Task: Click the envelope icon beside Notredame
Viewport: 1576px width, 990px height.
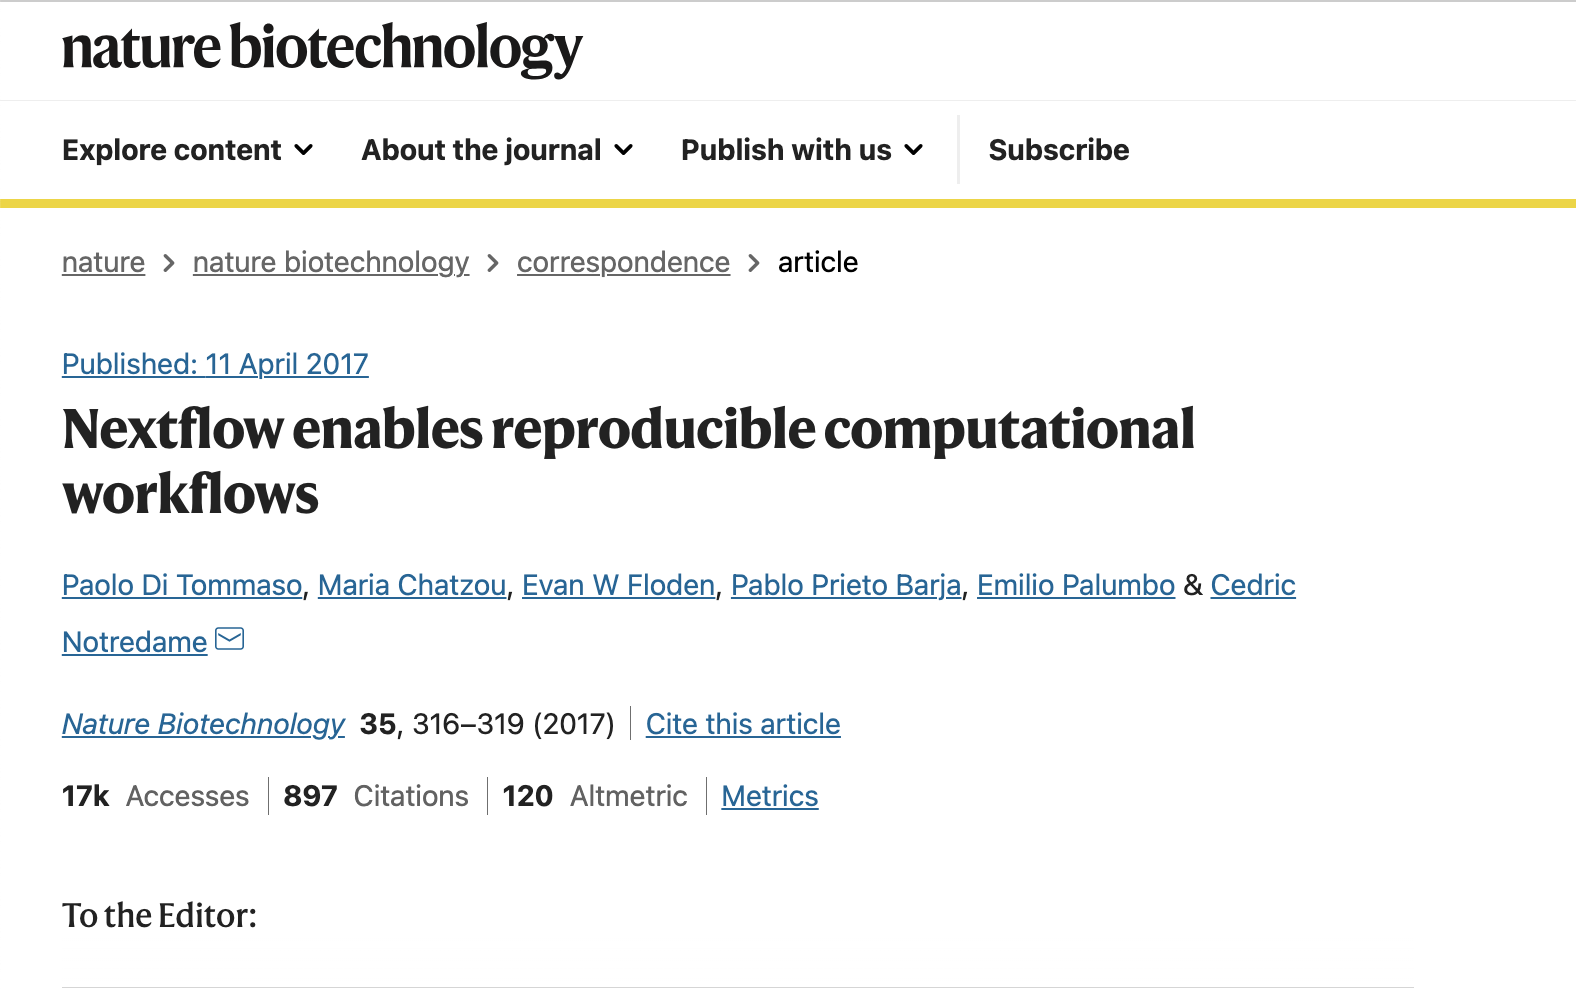Action: (x=230, y=639)
